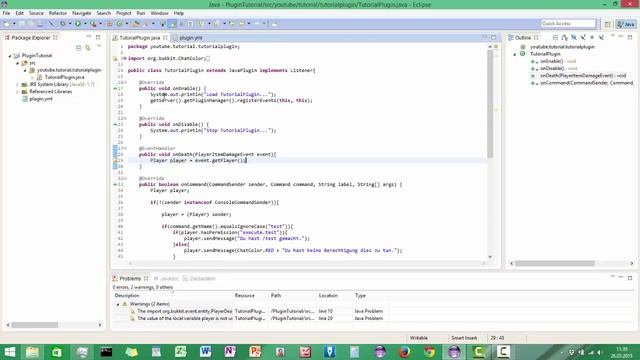Open Package Explorer view menu dropdown
Image resolution: width=640 pixels, height=360 pixels.
pyautogui.click(x=99, y=47)
